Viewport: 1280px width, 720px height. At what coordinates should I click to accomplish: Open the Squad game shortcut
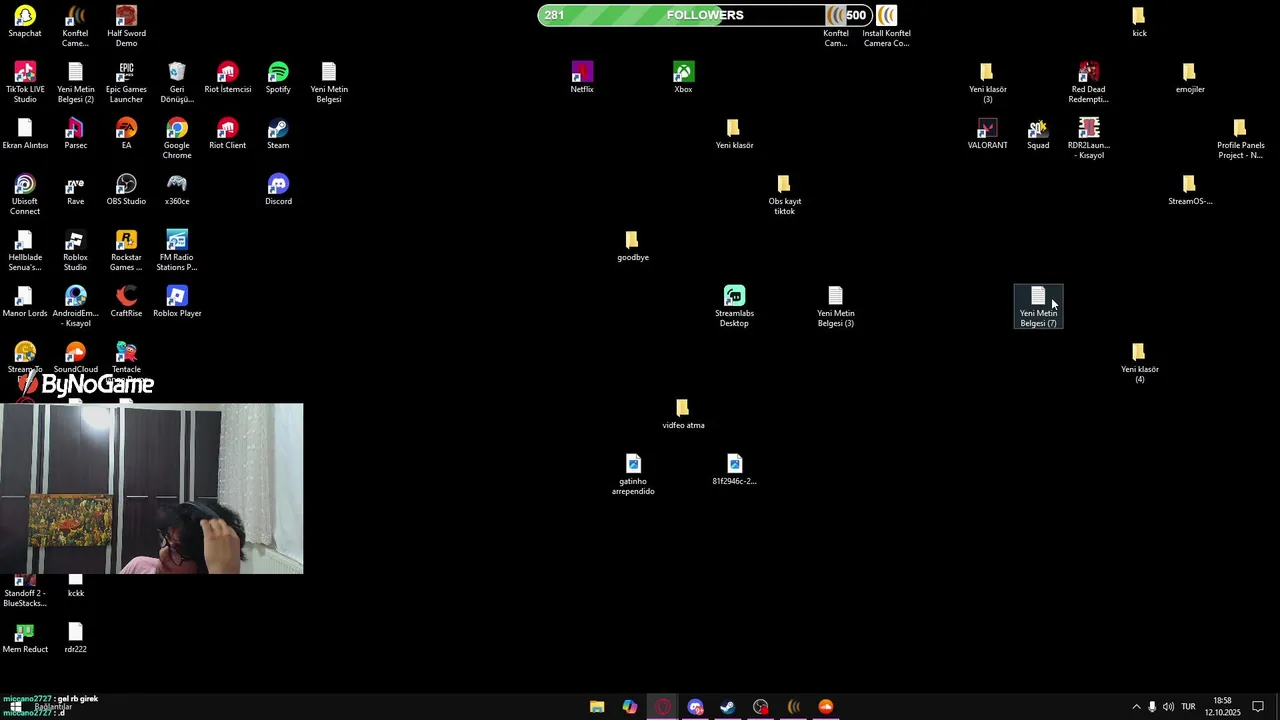pos(1038,135)
